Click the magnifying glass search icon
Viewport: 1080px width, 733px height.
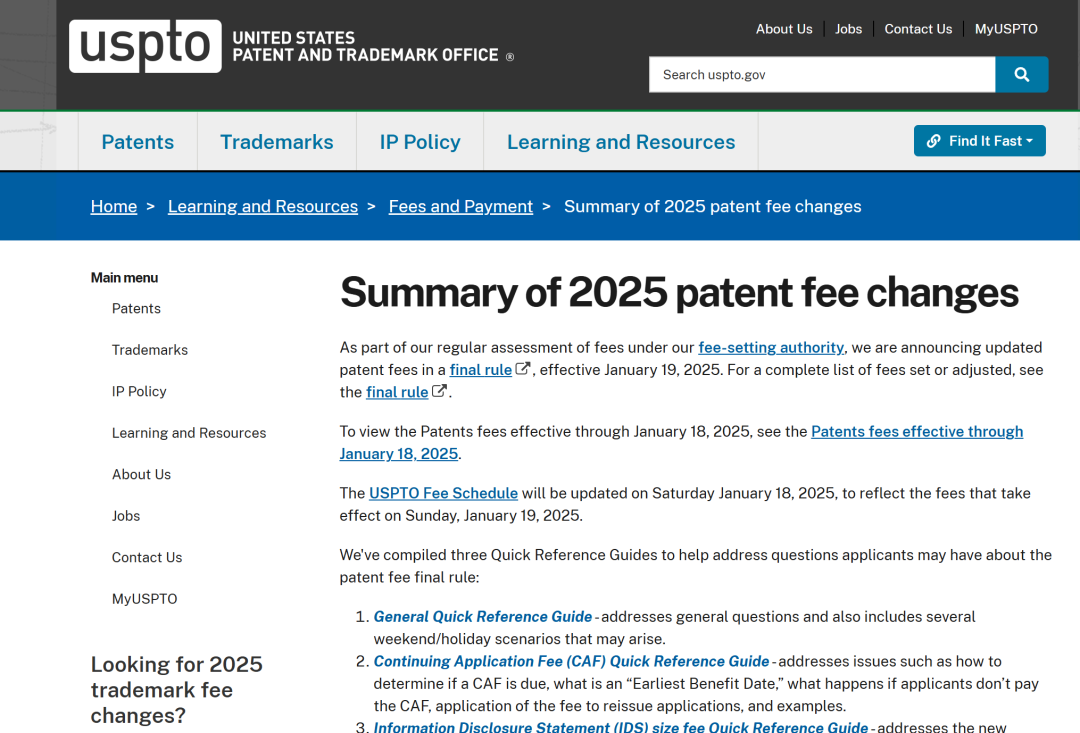(x=1021, y=74)
